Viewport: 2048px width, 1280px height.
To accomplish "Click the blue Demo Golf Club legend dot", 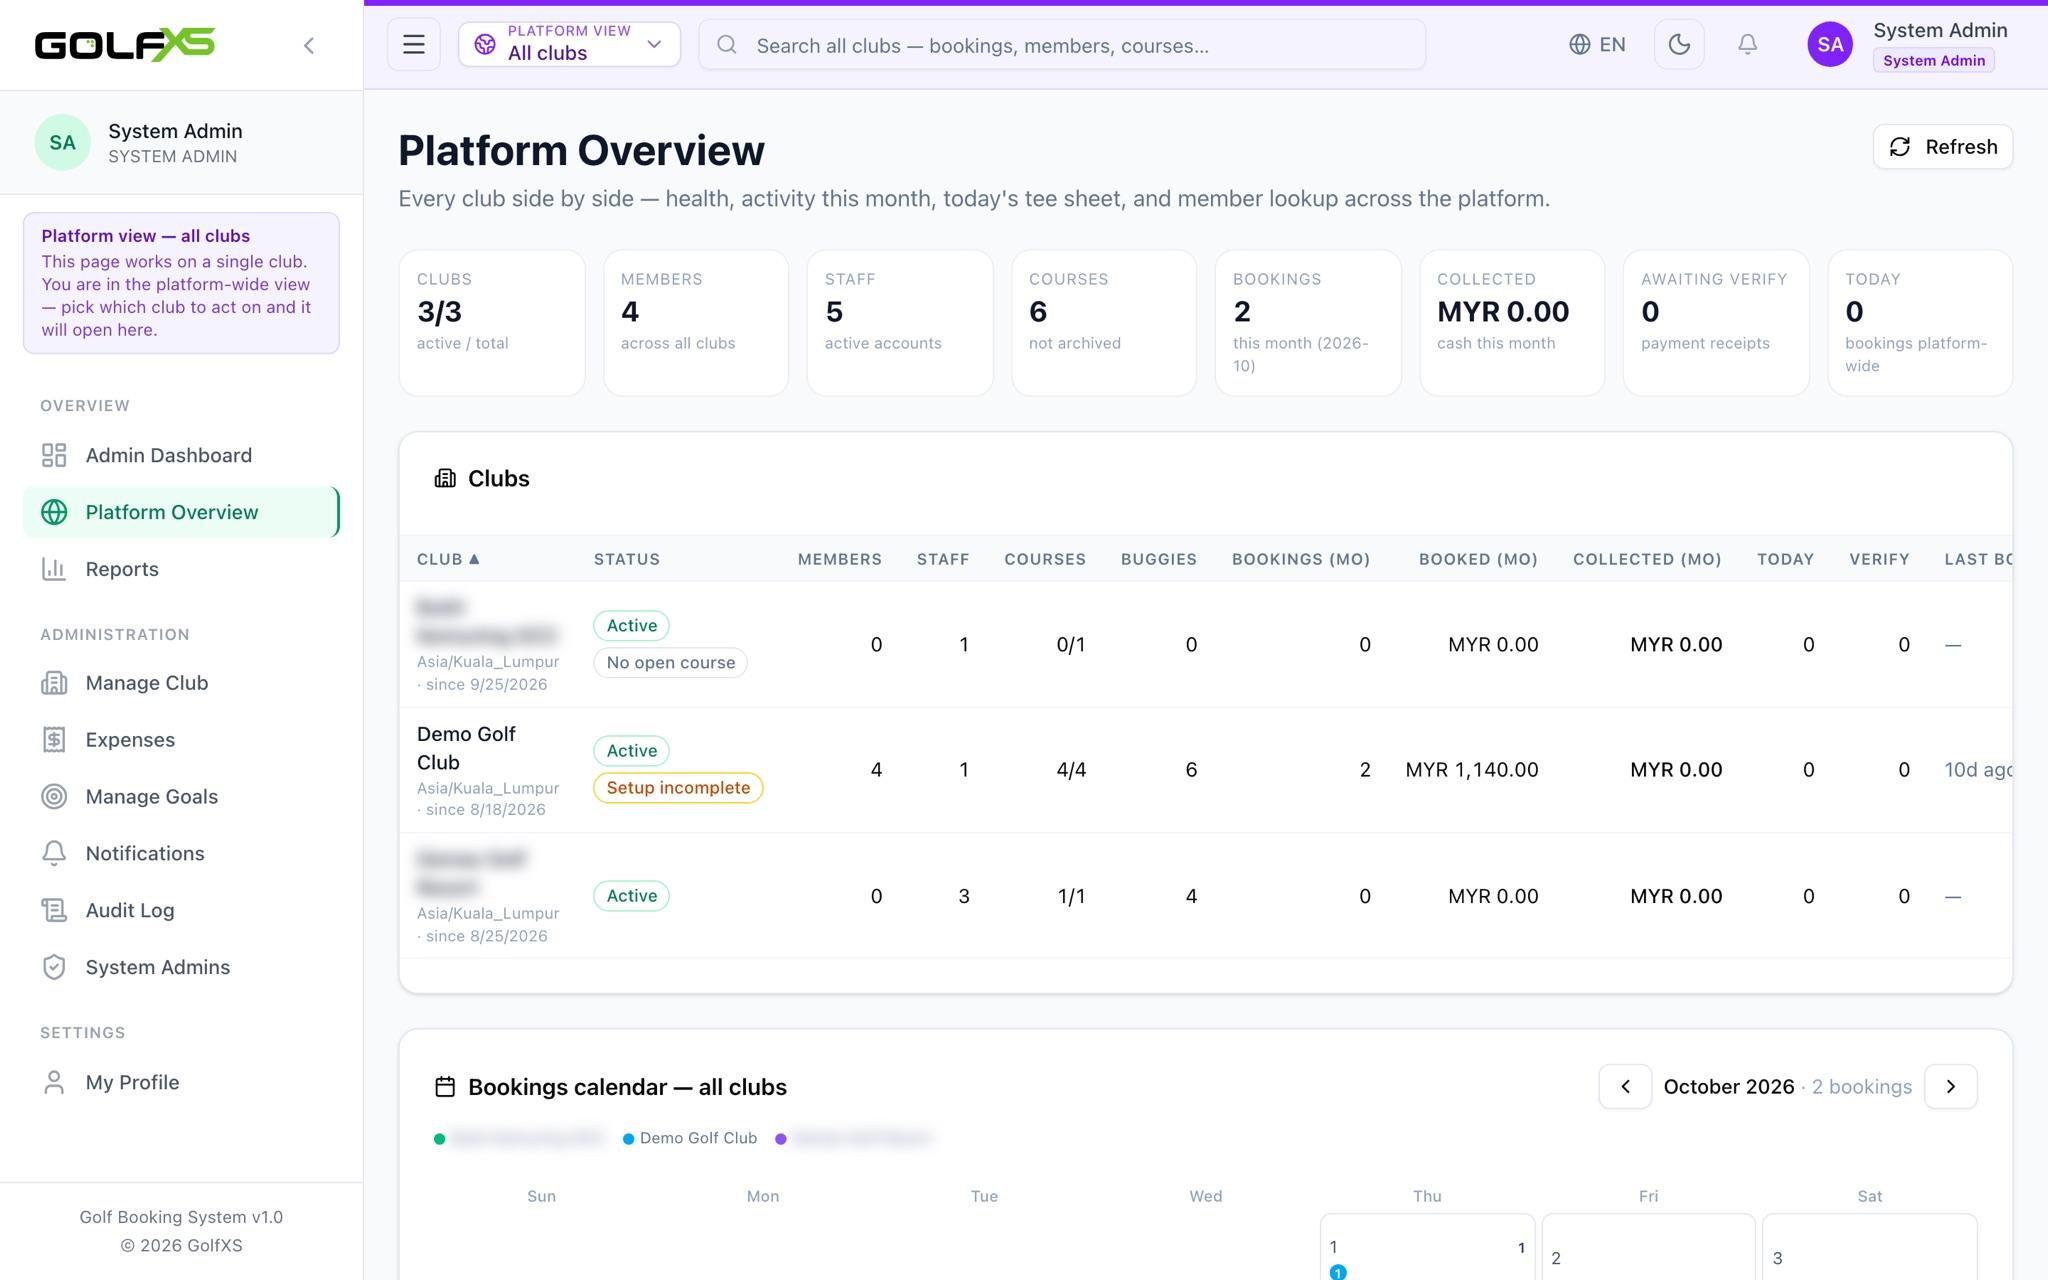I will coord(628,1139).
